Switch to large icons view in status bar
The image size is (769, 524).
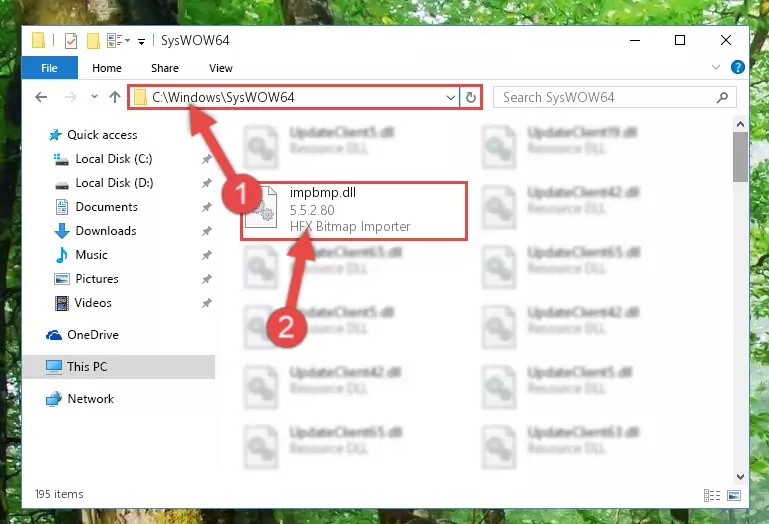(x=734, y=496)
